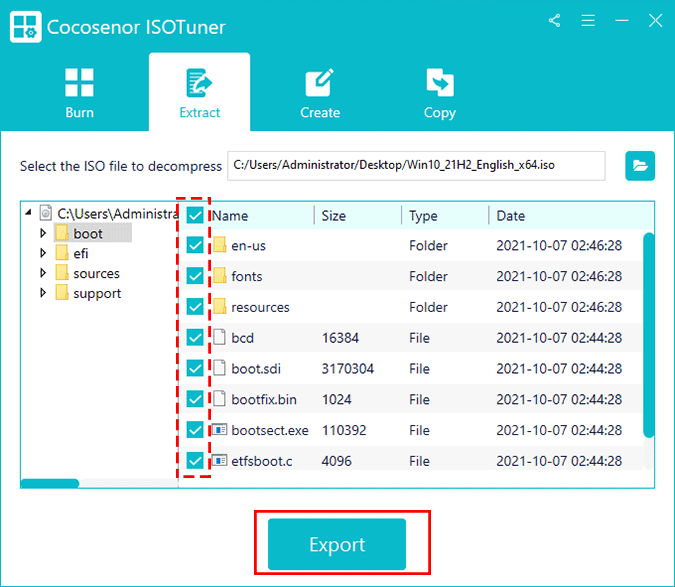
Task: Uncheck the fonts folder checkbox
Action: coord(195,276)
